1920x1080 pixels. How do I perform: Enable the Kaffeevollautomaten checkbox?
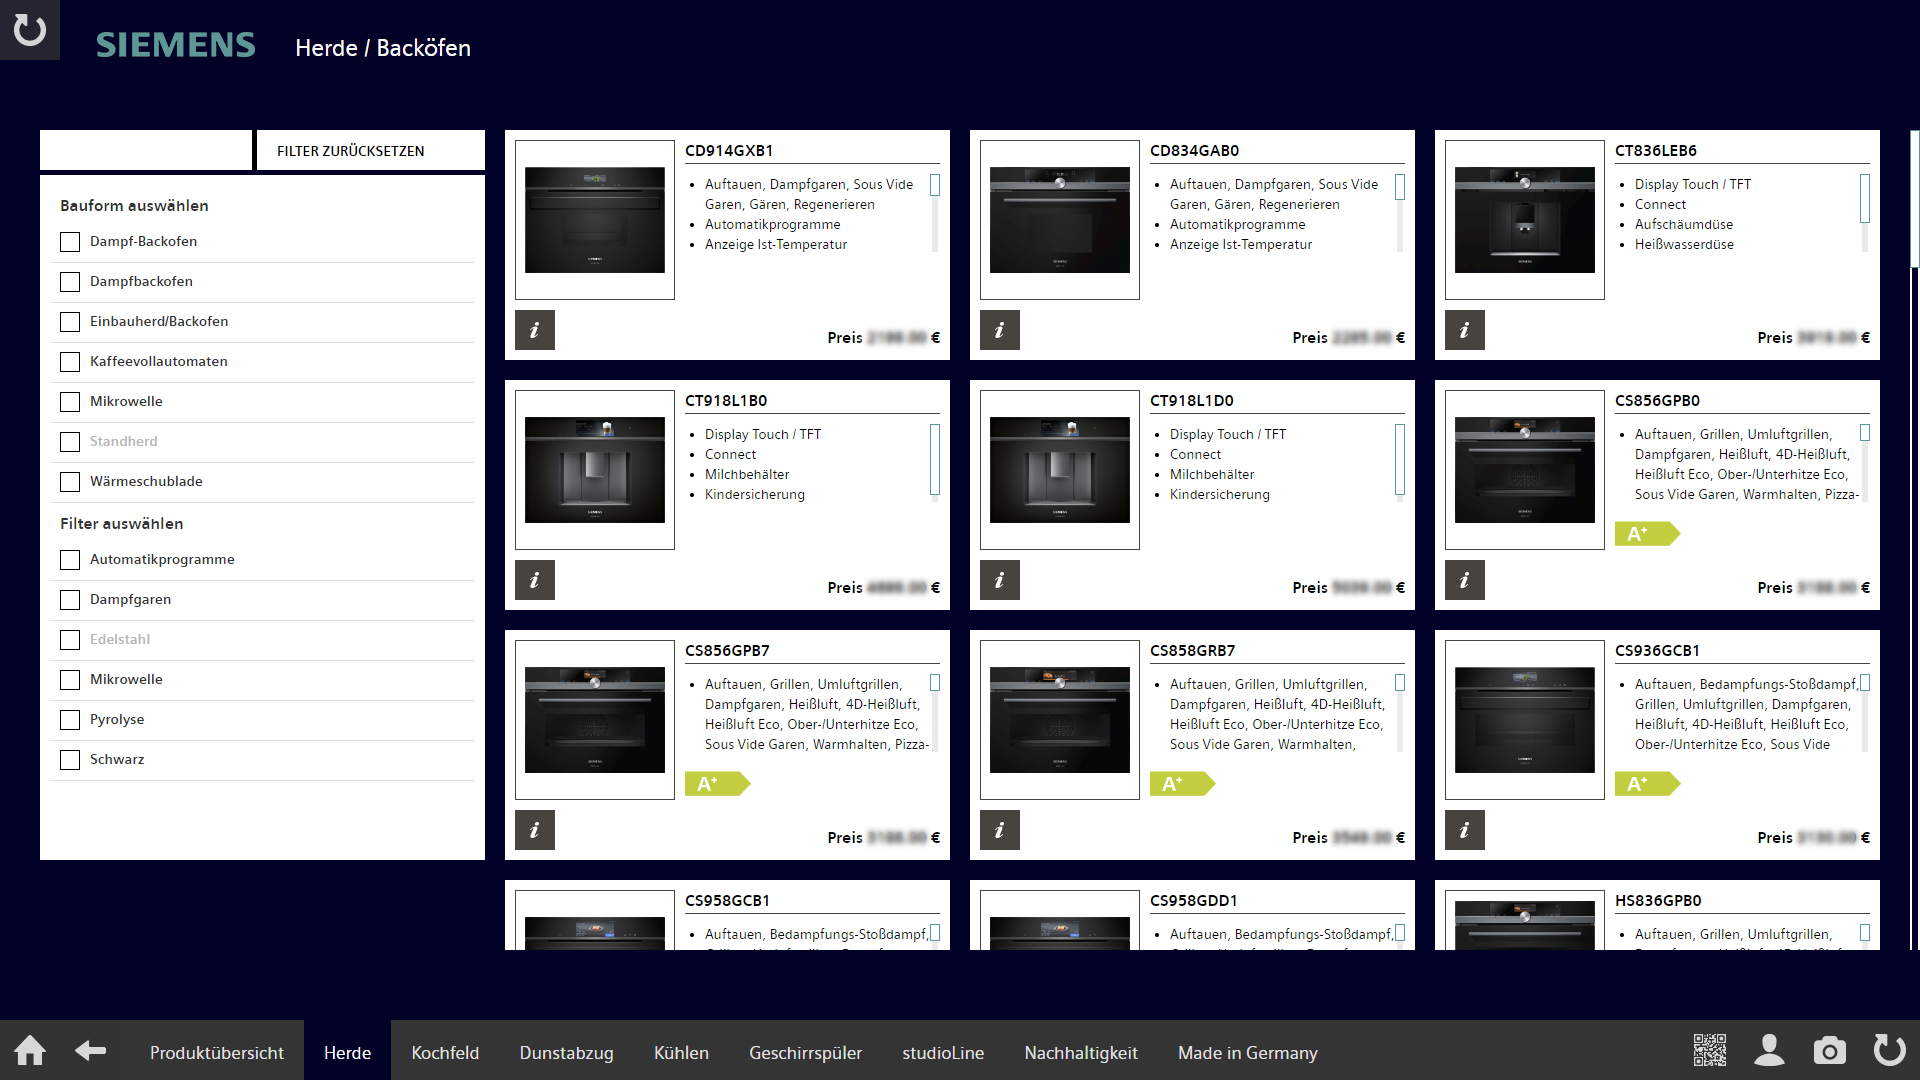(x=70, y=362)
